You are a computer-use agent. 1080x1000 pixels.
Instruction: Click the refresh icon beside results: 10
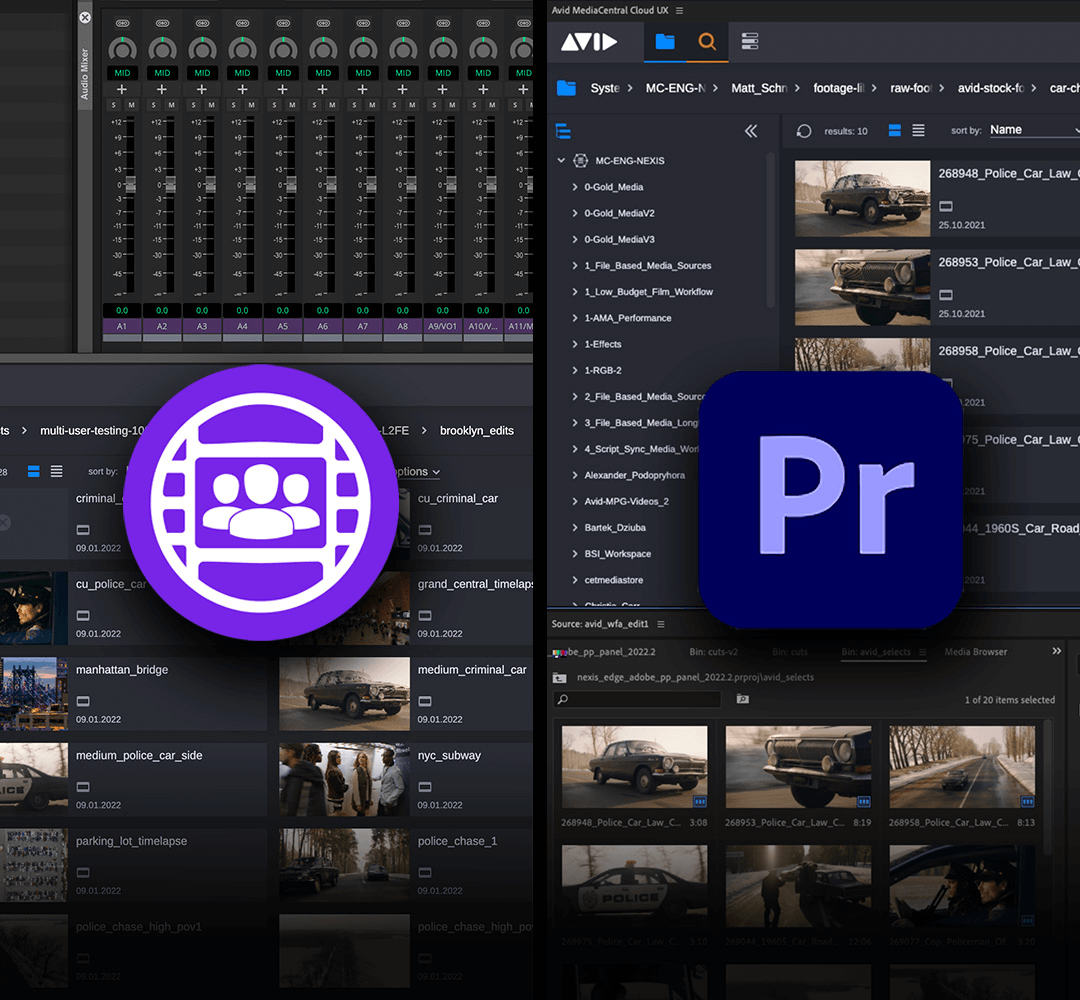point(803,131)
